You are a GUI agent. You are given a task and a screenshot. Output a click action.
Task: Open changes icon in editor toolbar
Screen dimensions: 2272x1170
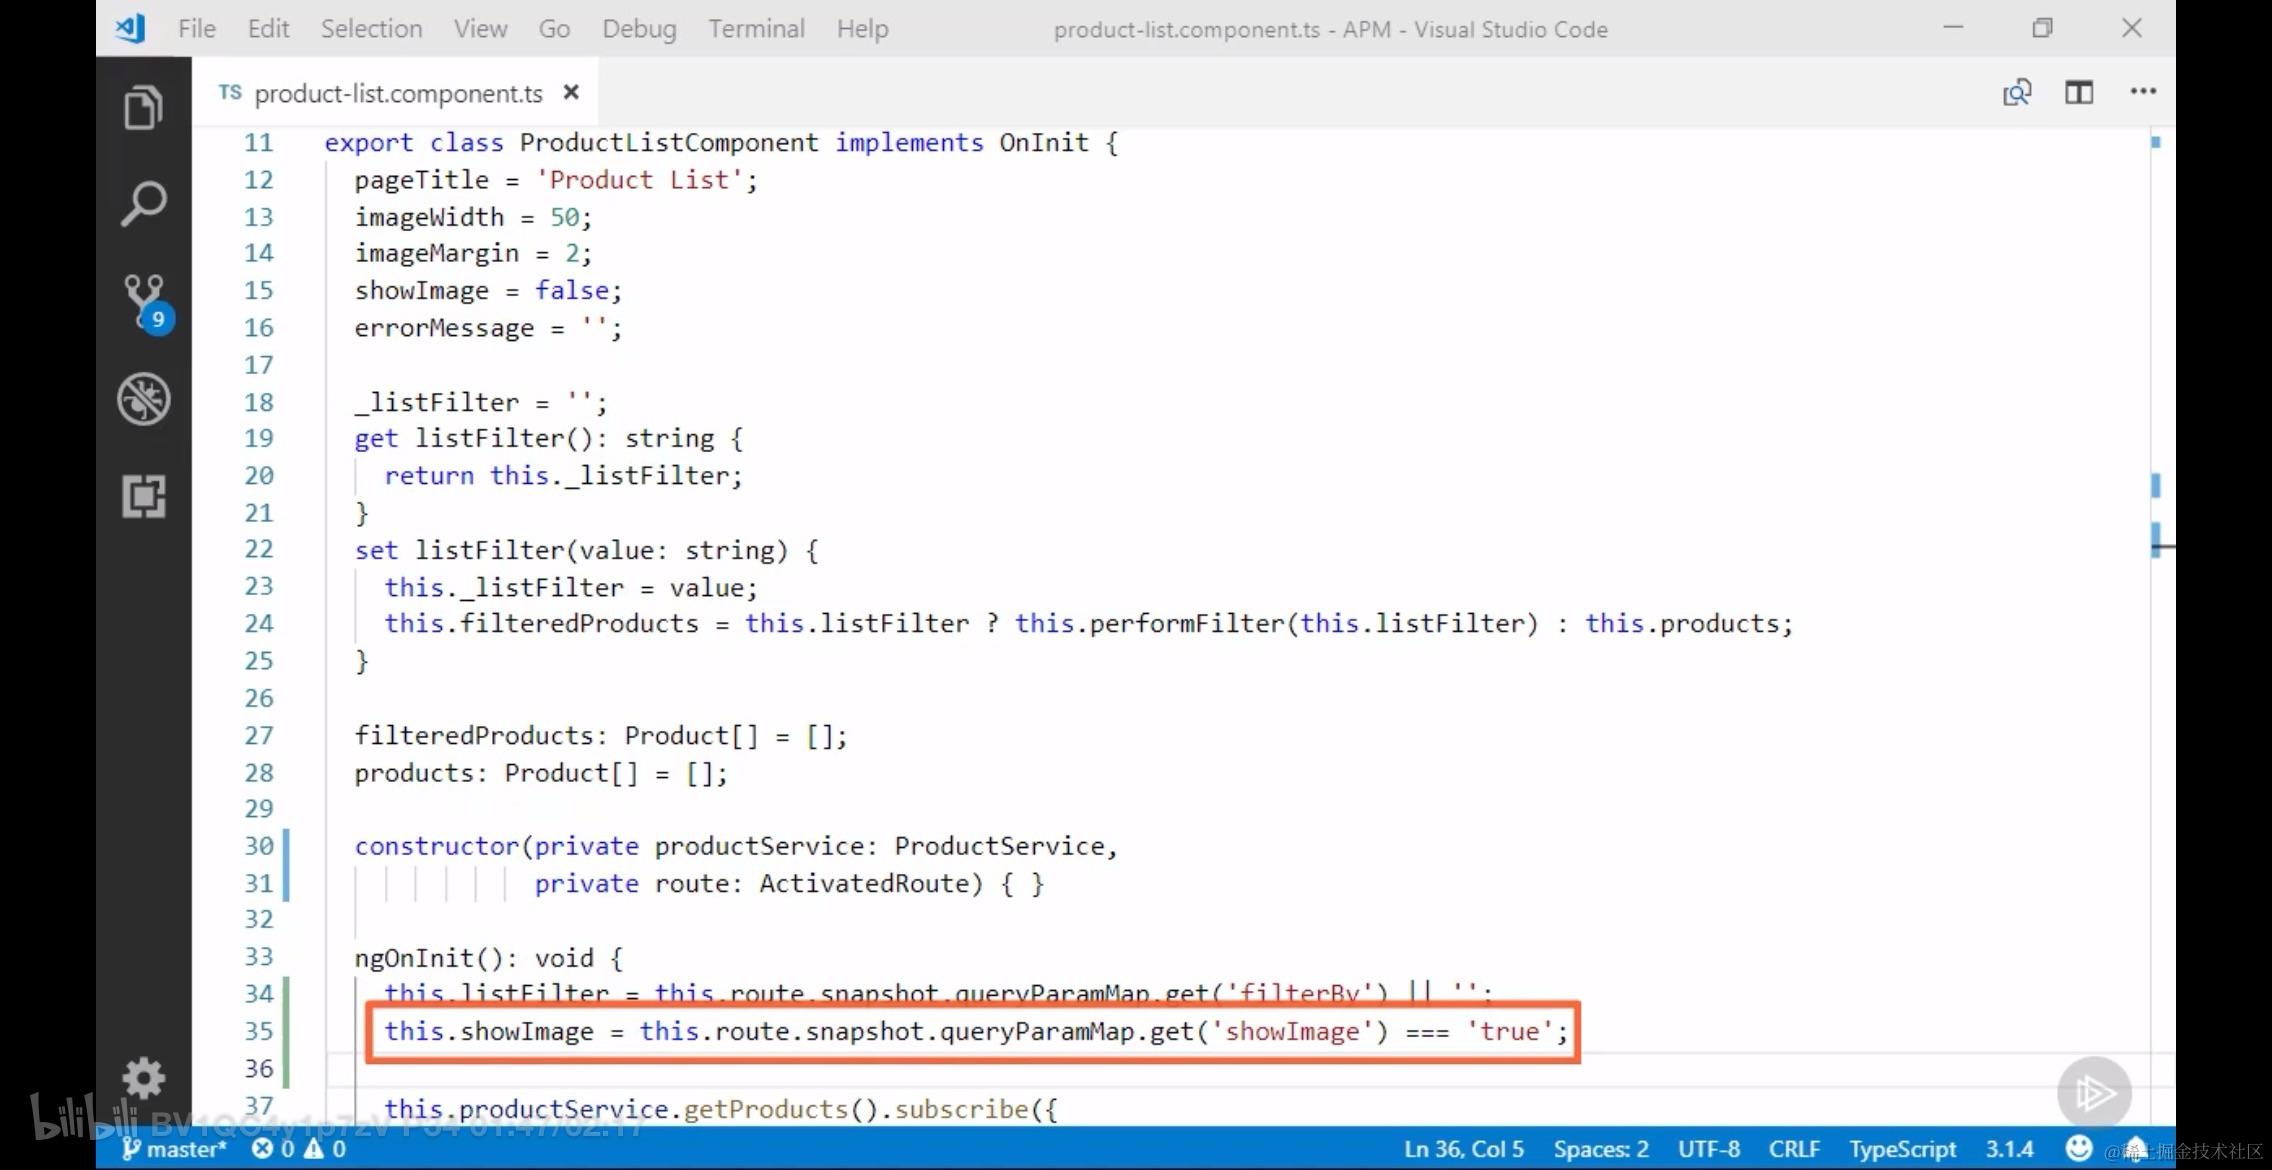[x=2016, y=93]
